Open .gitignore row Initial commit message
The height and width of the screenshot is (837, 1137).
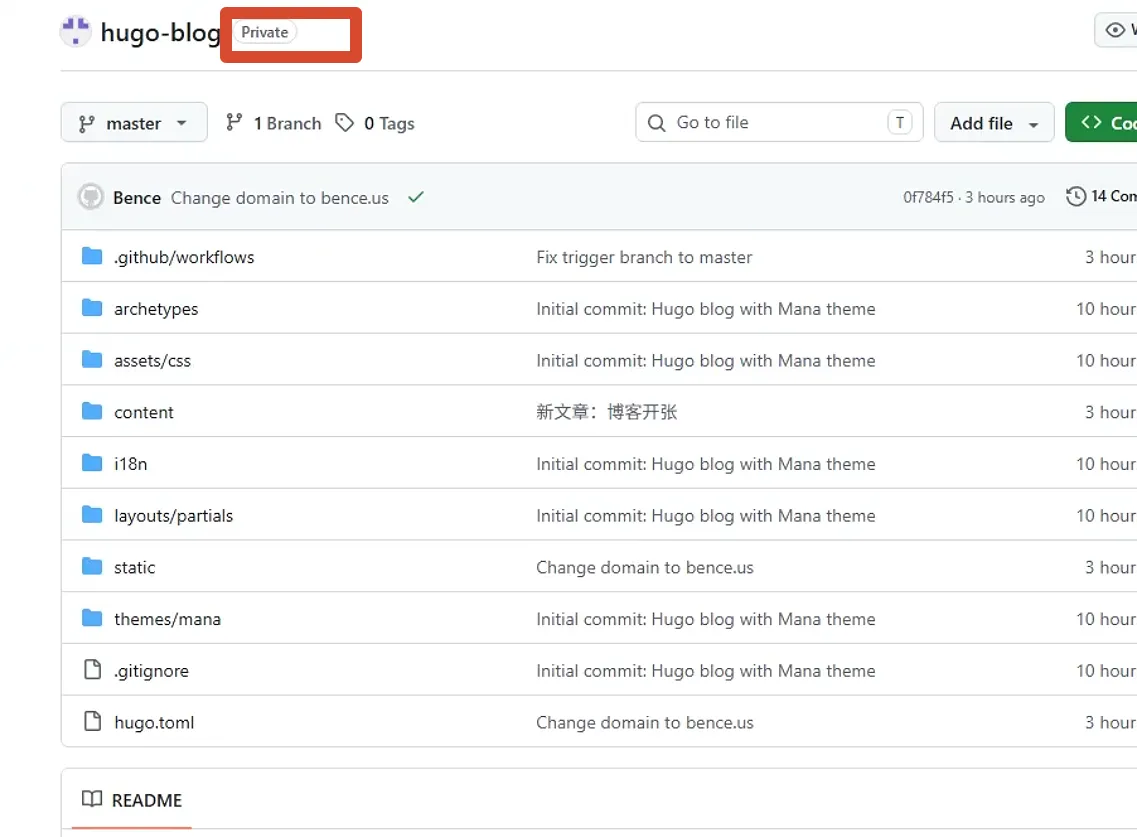(x=706, y=671)
